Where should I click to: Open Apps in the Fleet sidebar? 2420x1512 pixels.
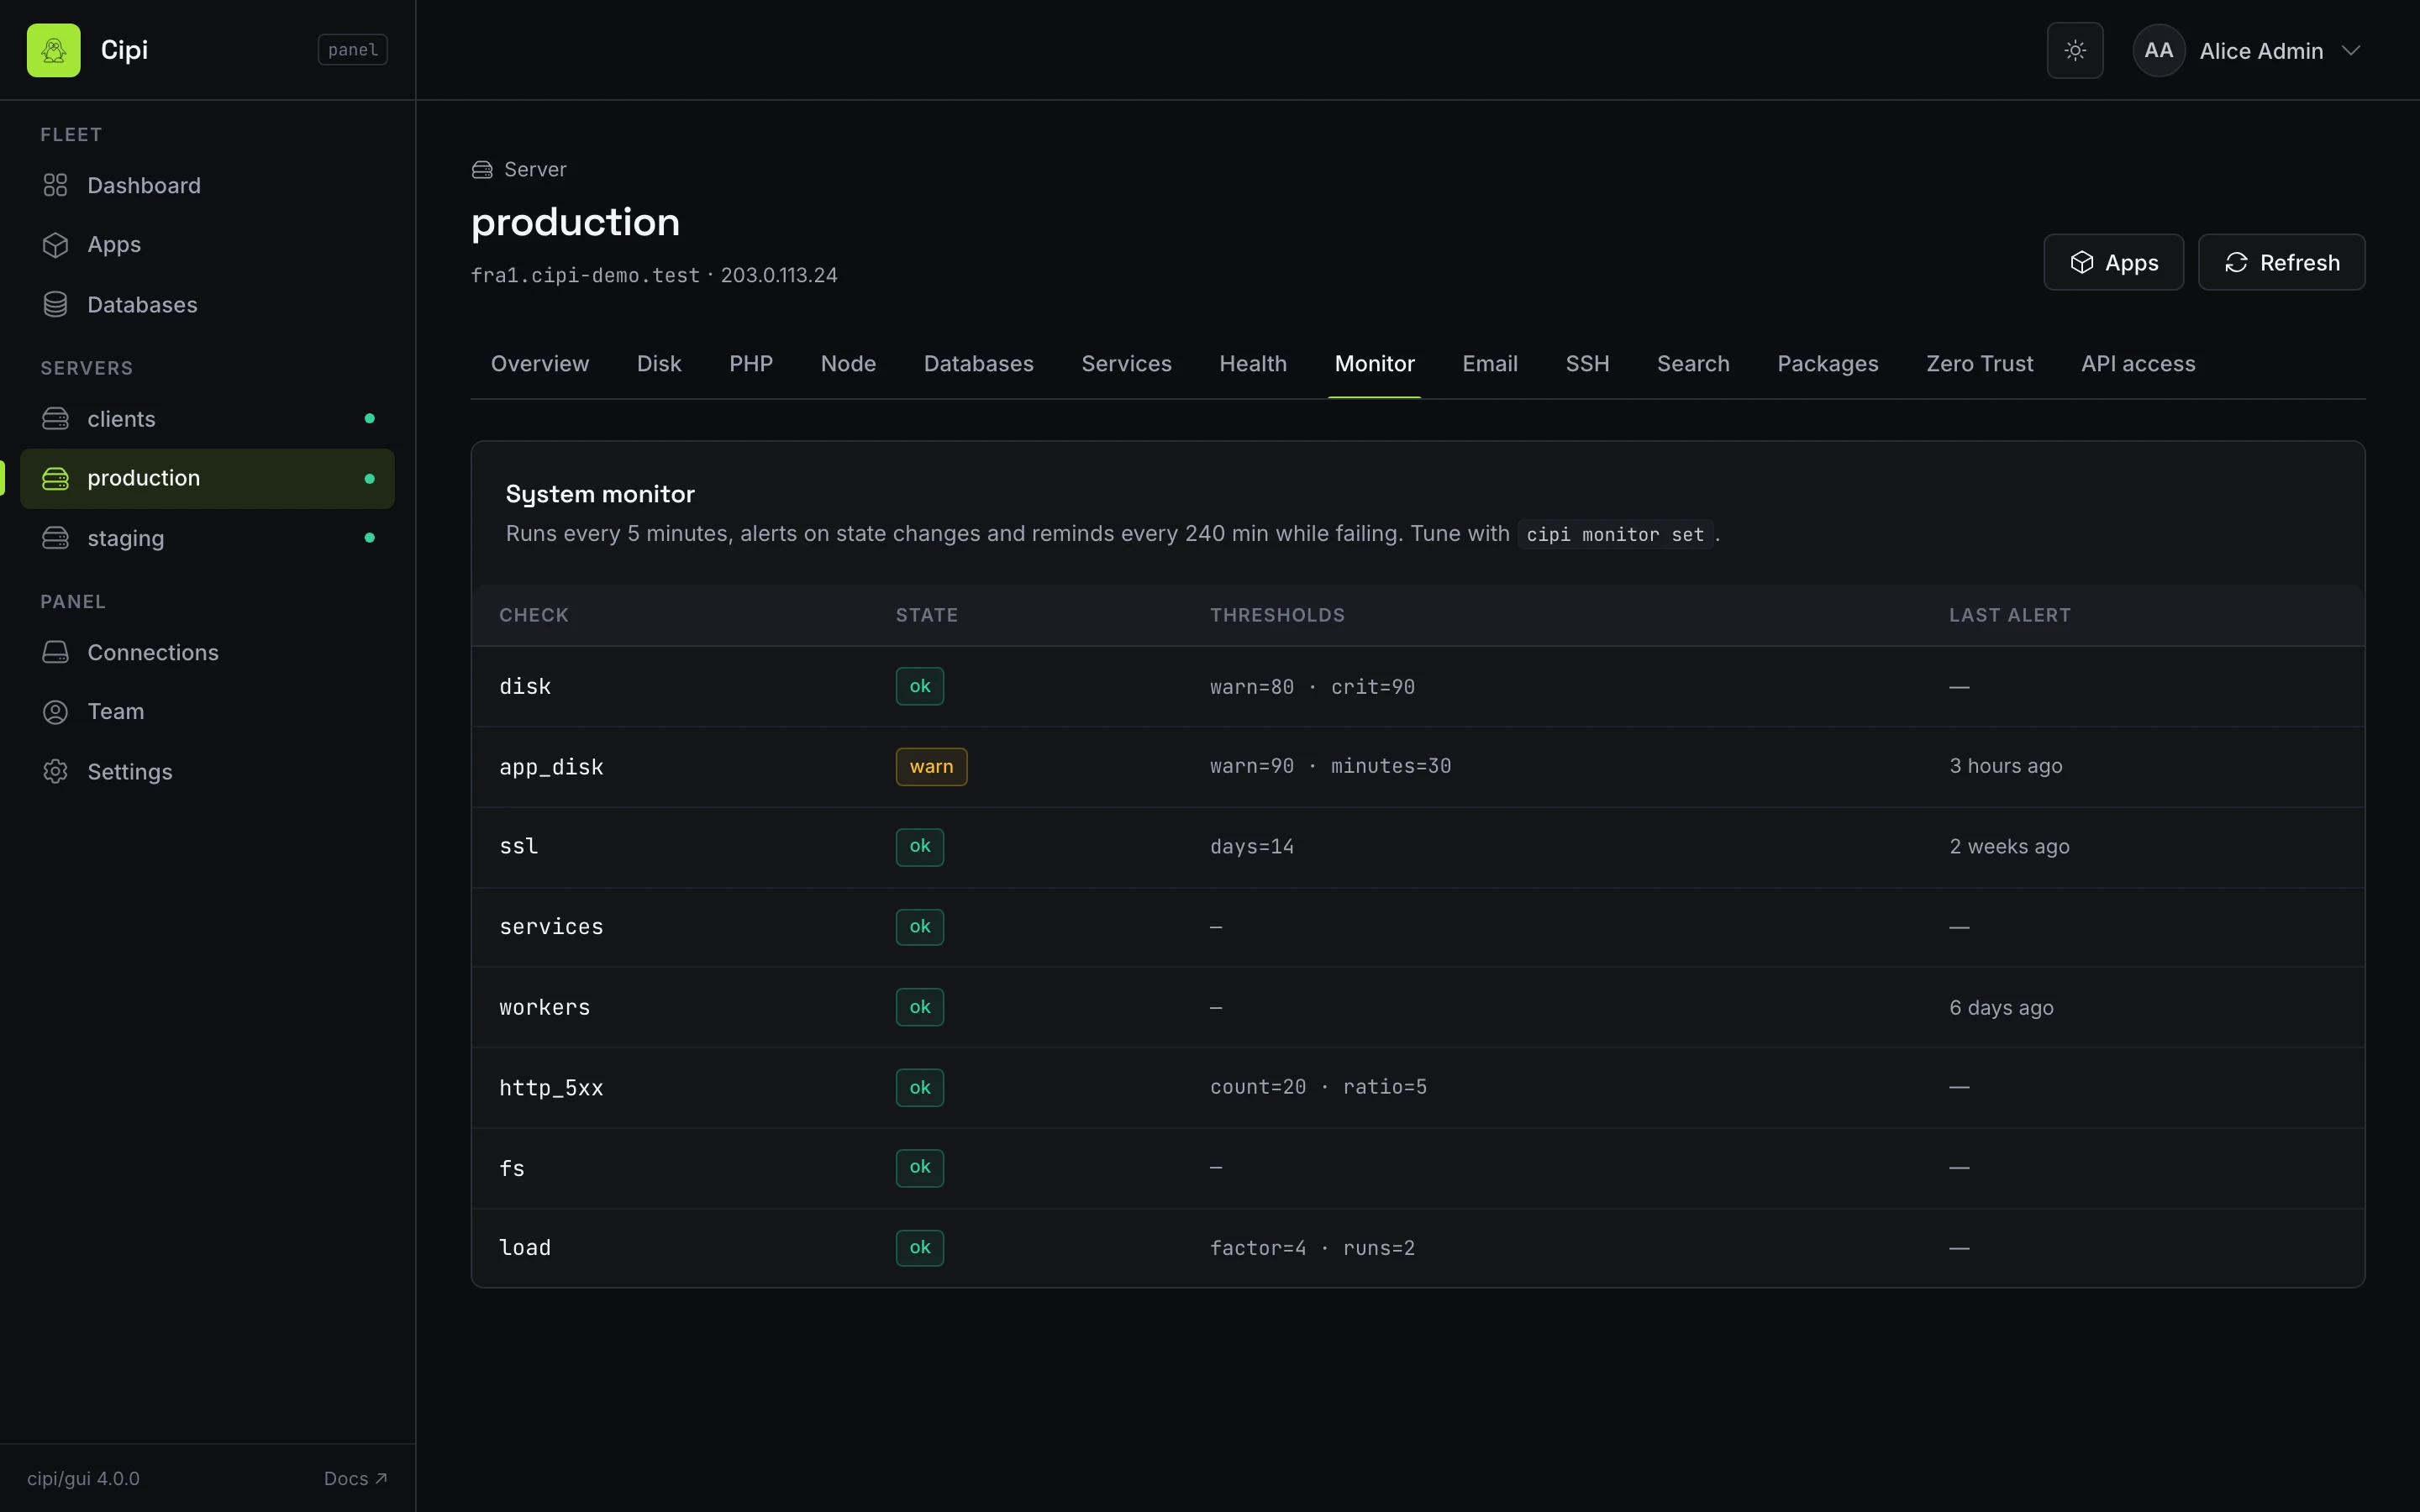click(x=207, y=245)
